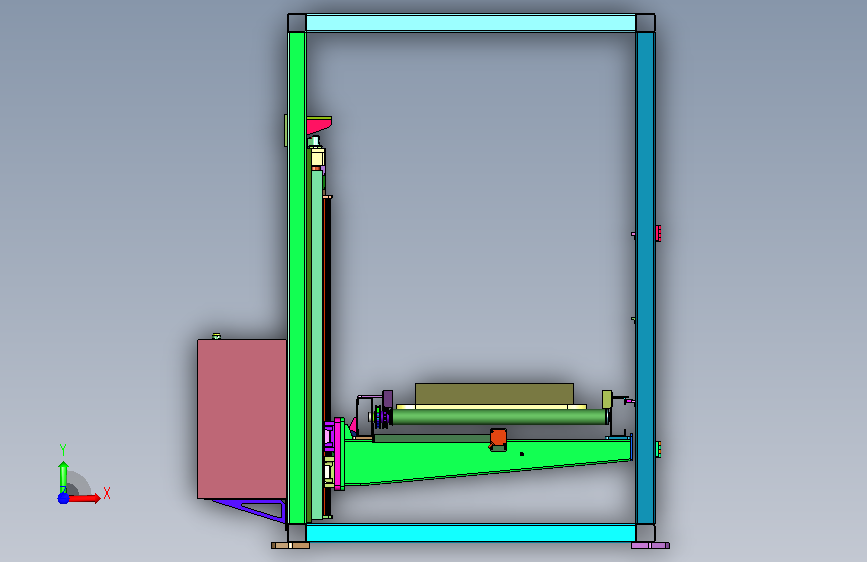Select the pale yellow plate under olive block
This screenshot has height=562, width=867.
pyautogui.click(x=492, y=407)
